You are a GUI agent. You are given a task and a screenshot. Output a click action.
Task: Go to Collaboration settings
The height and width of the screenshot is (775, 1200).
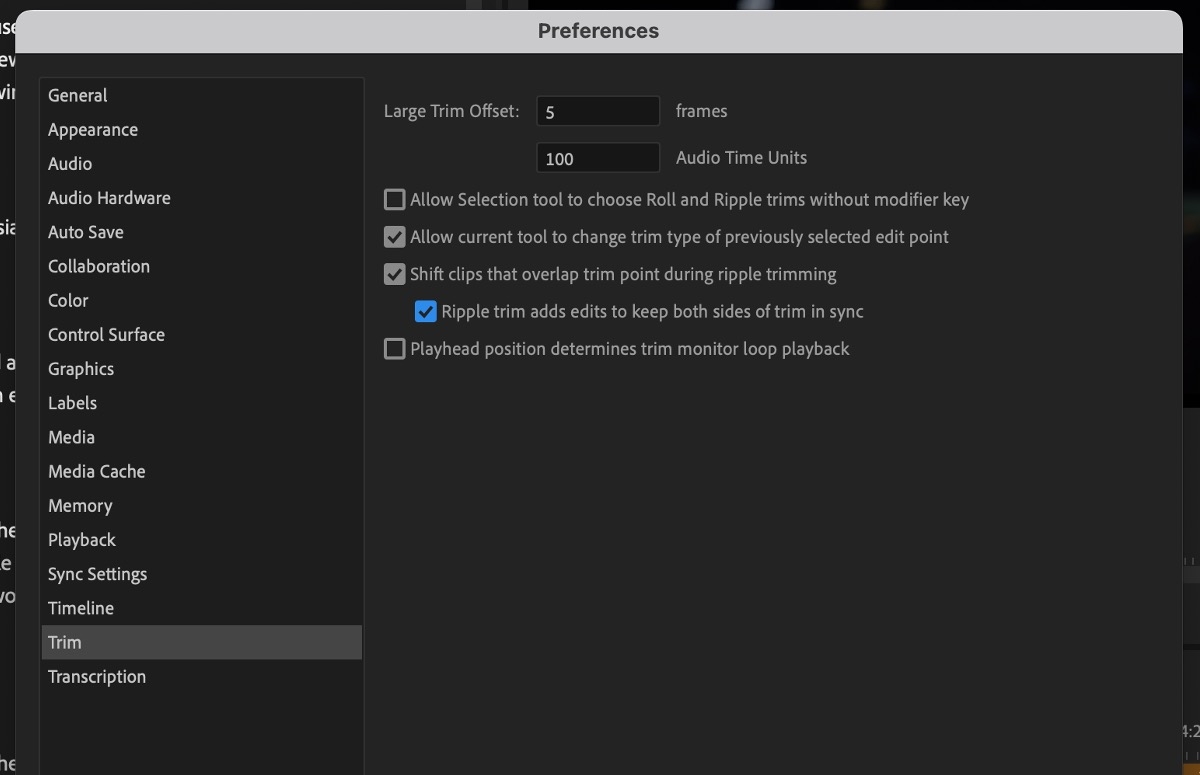98,266
